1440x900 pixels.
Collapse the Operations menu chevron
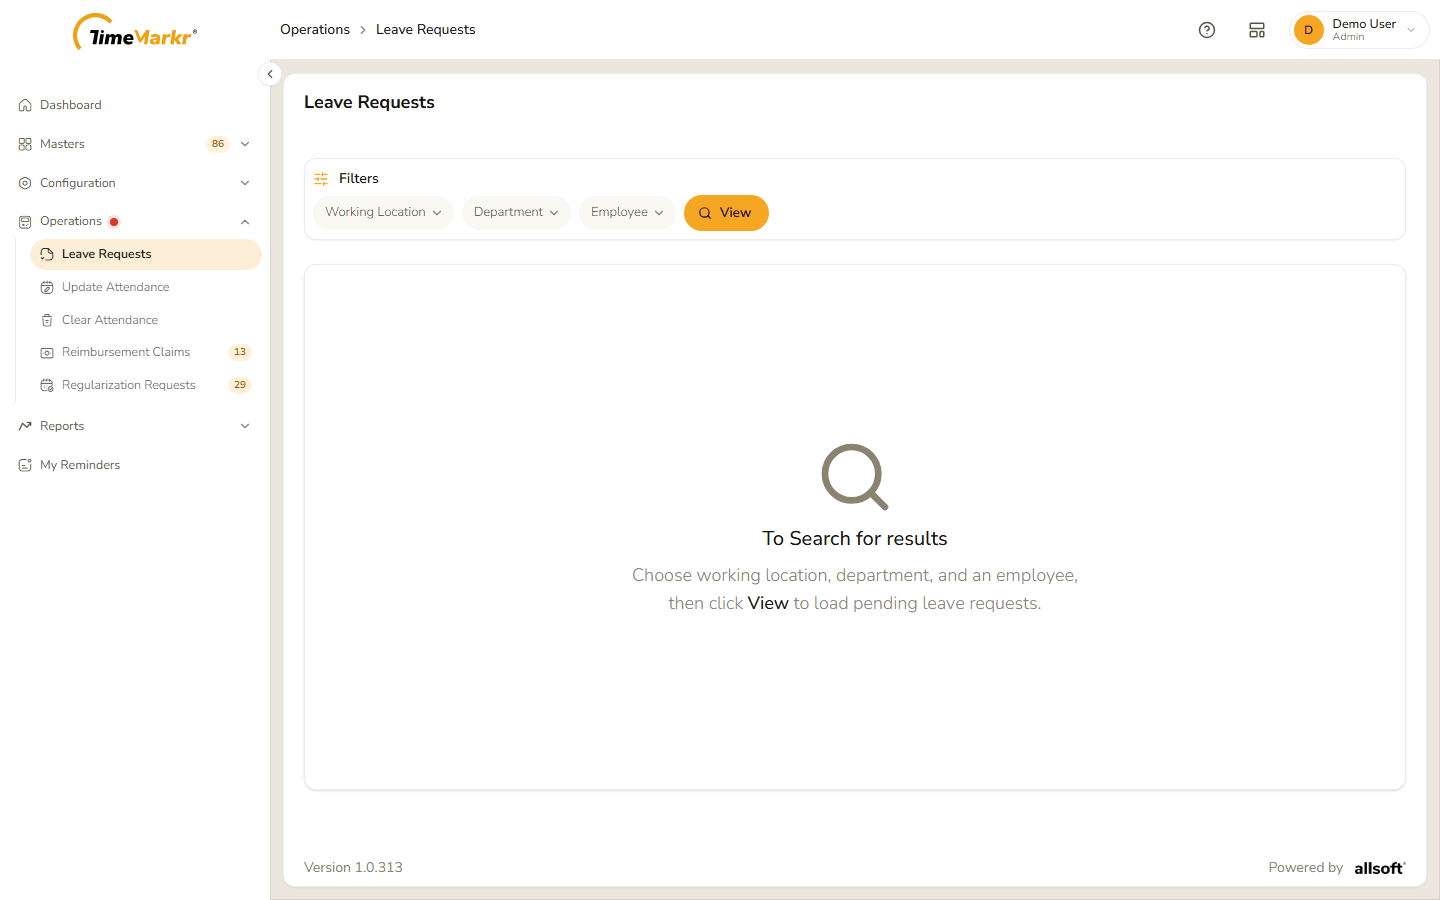[245, 222]
